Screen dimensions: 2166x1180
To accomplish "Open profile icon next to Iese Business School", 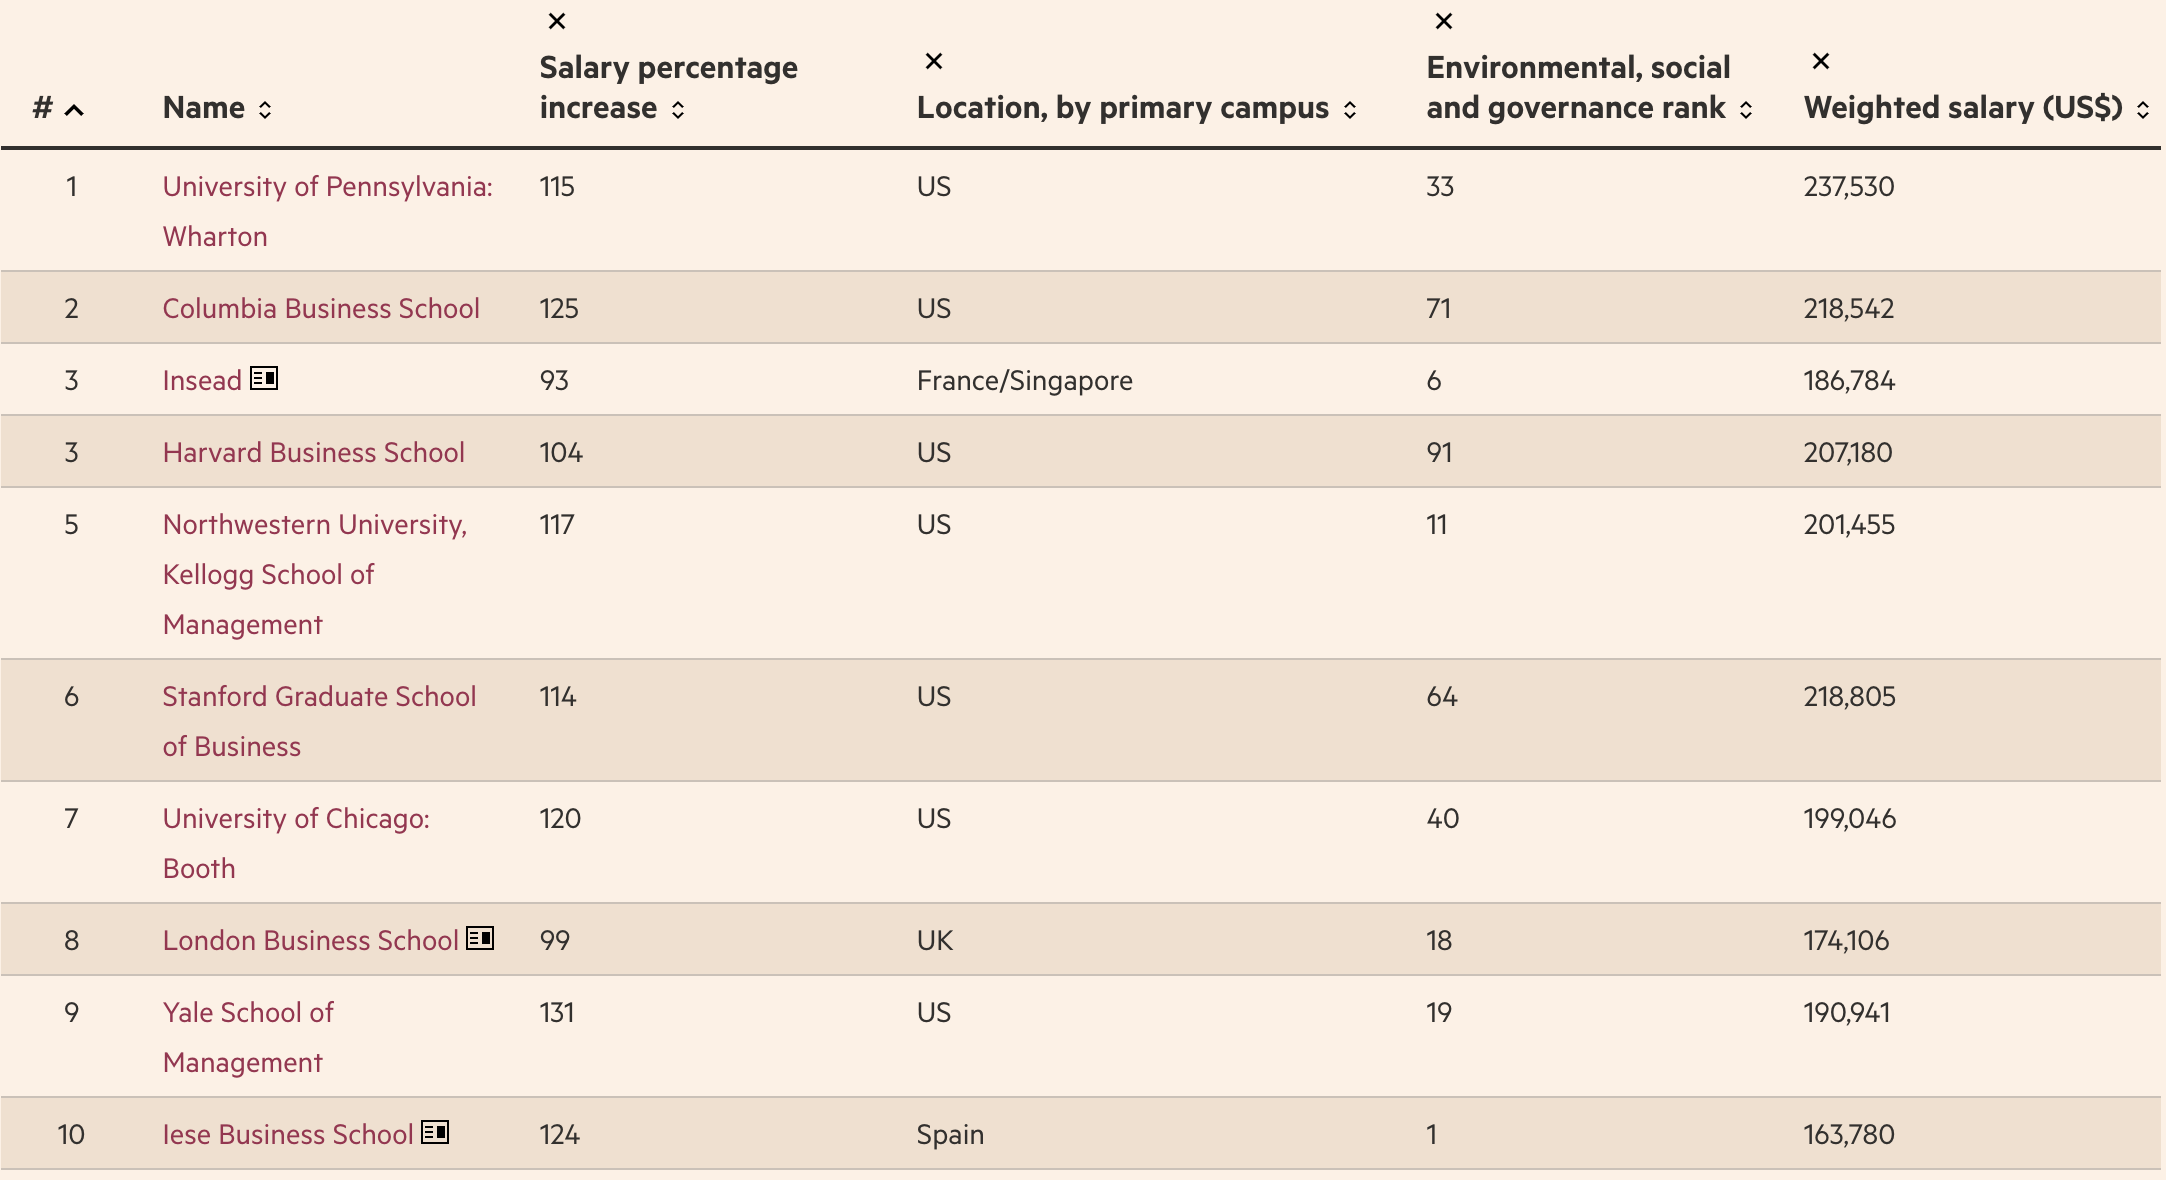I will (435, 1132).
